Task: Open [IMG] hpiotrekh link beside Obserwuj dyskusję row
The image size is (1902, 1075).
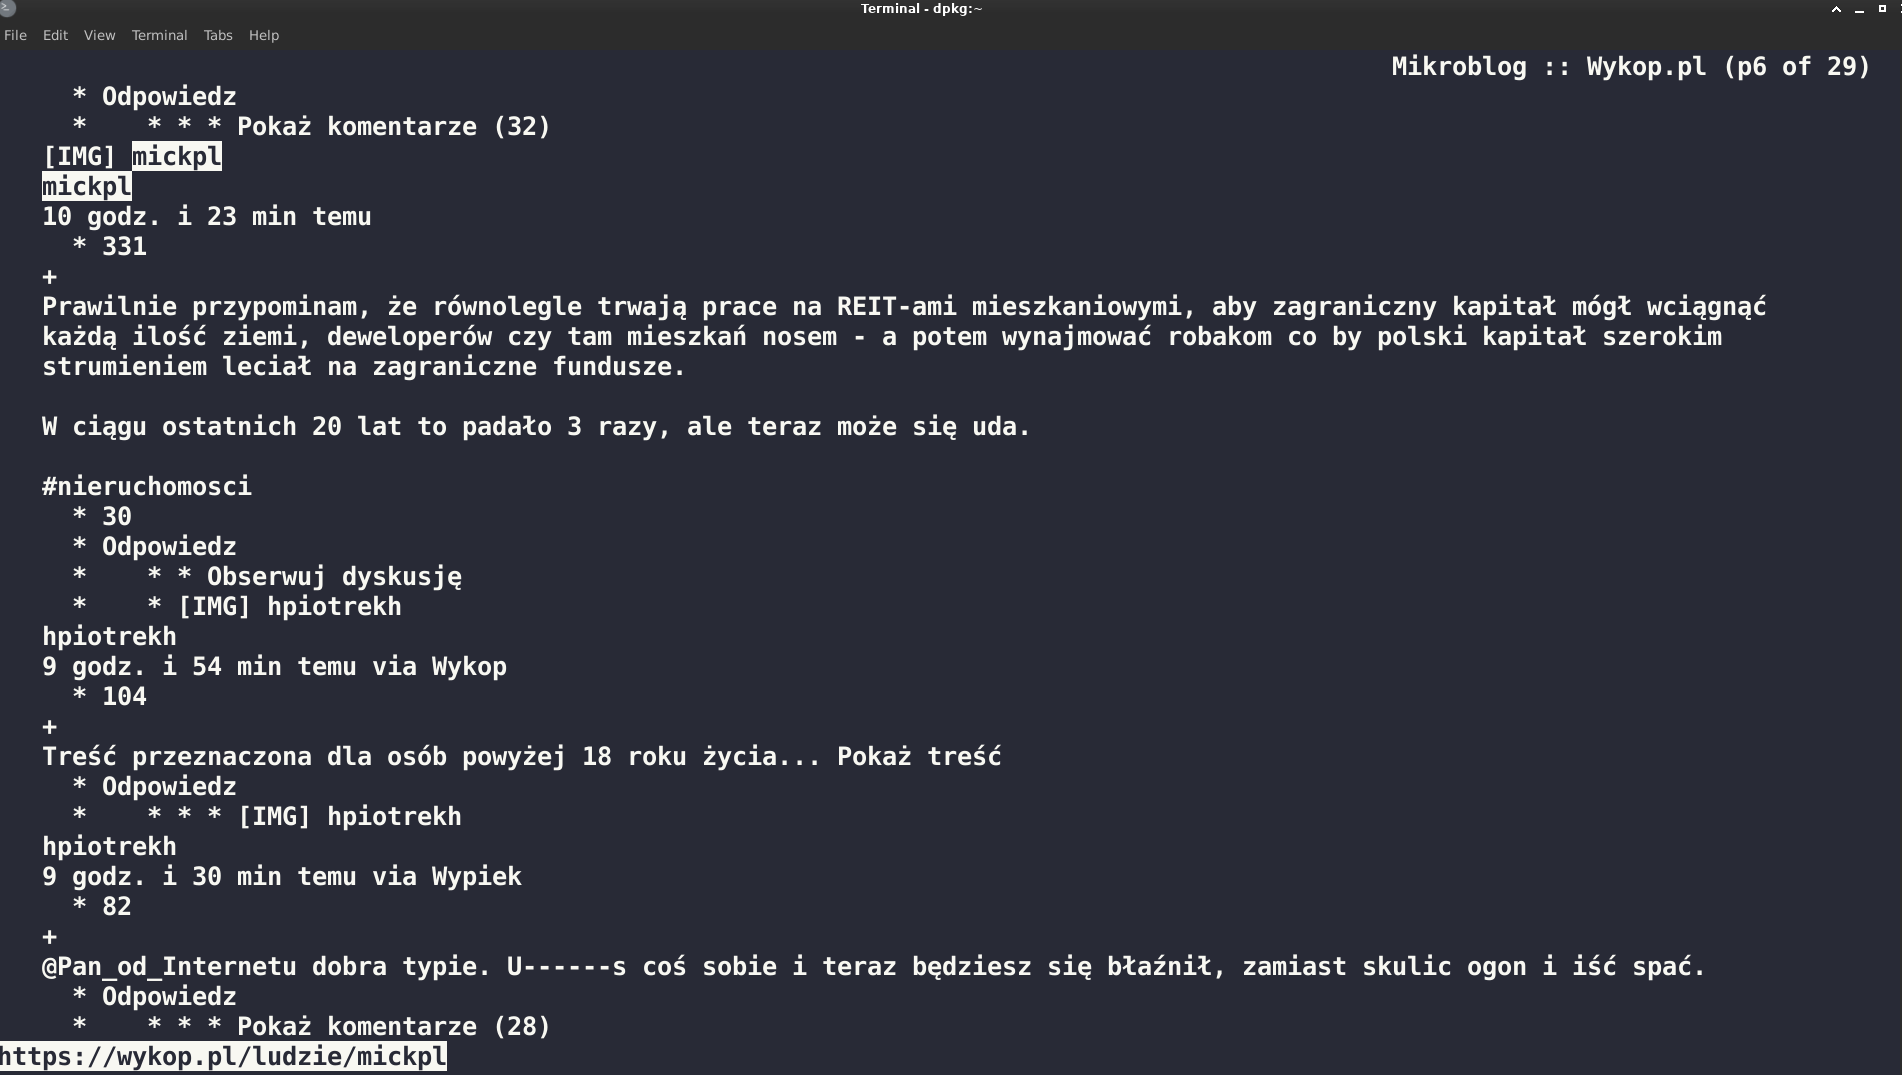Action: click(x=289, y=607)
